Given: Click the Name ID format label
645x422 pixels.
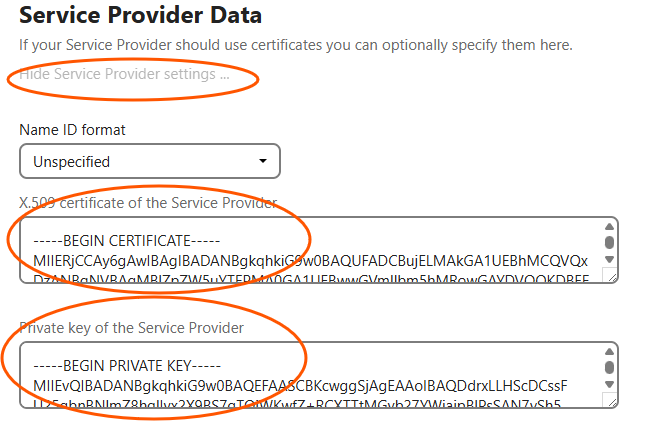Looking at the screenshot, I should click(x=73, y=130).
